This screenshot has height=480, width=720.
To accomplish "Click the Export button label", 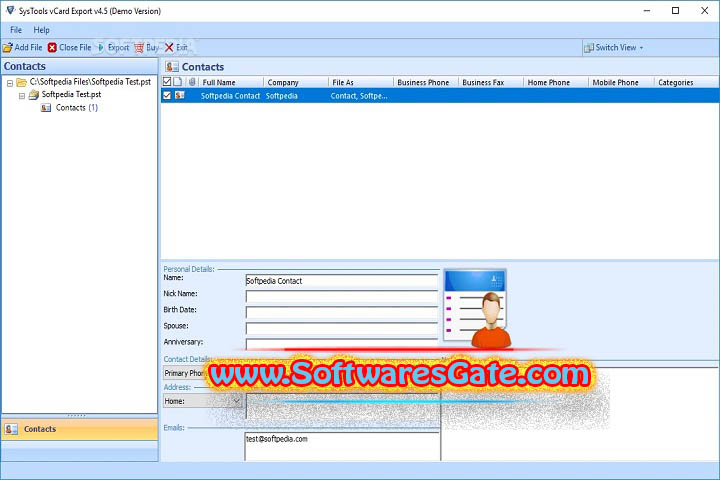I will (118, 47).
